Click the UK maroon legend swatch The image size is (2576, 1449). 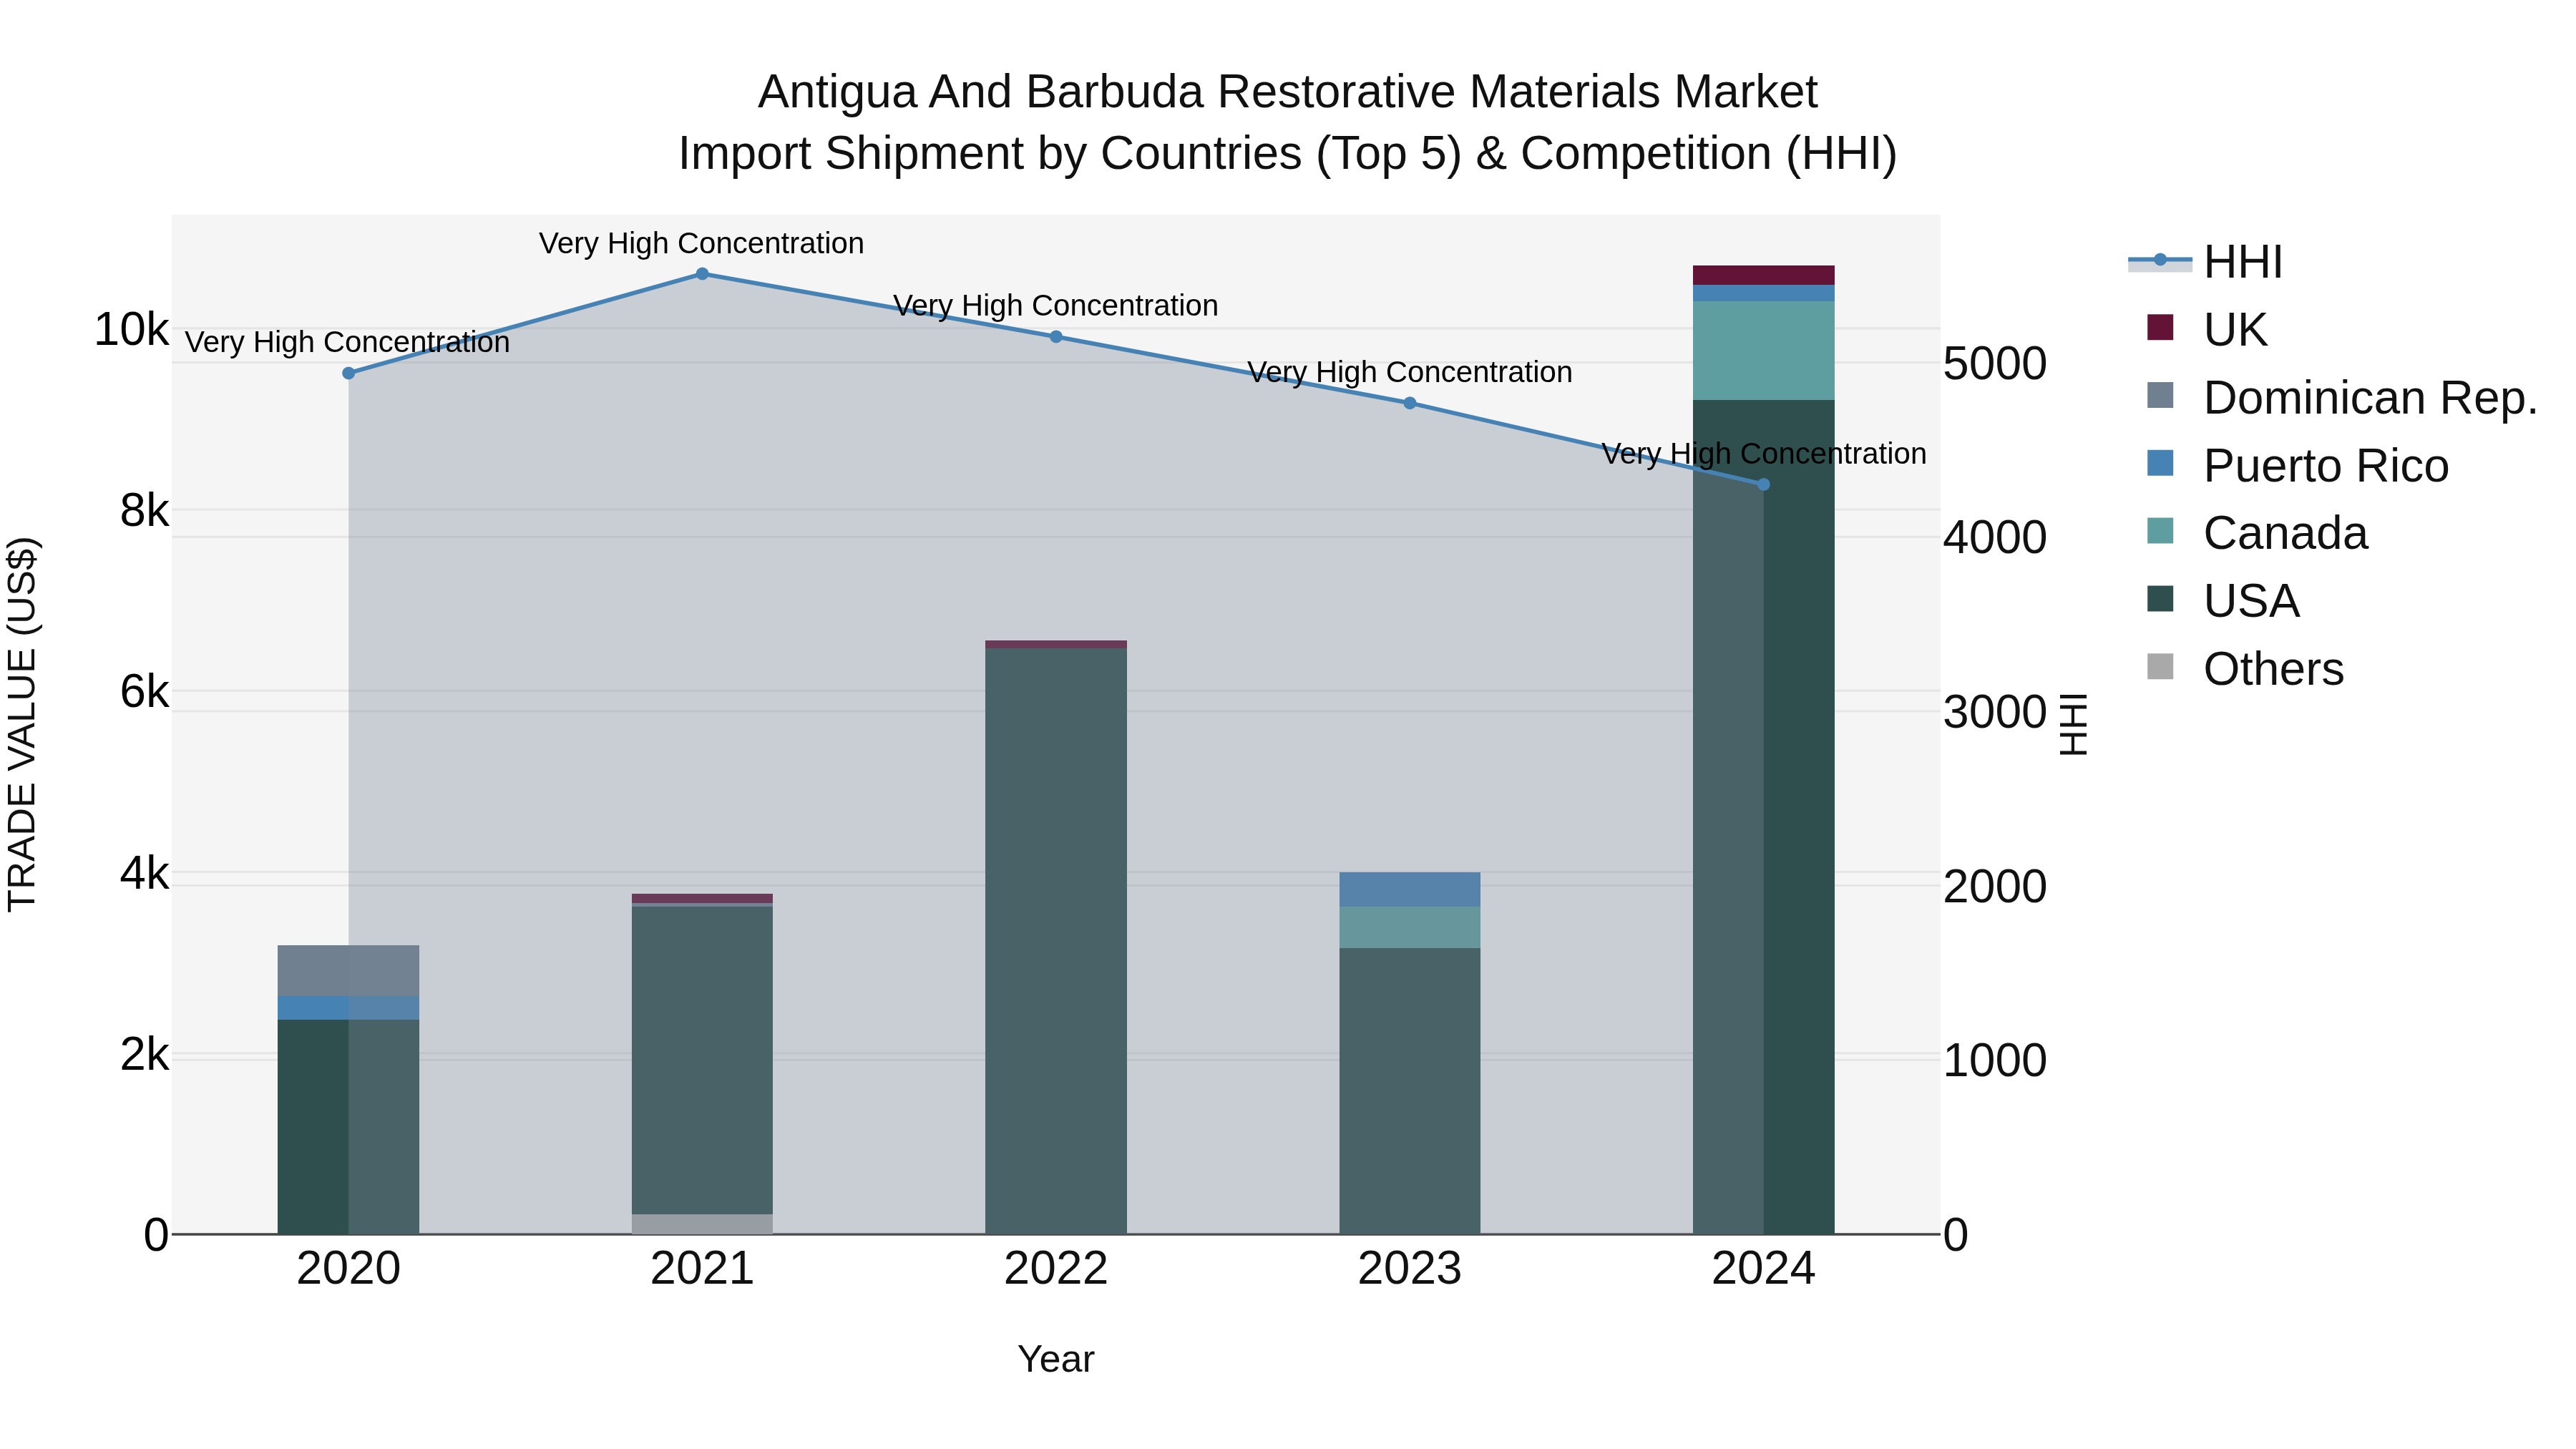tap(2160, 327)
